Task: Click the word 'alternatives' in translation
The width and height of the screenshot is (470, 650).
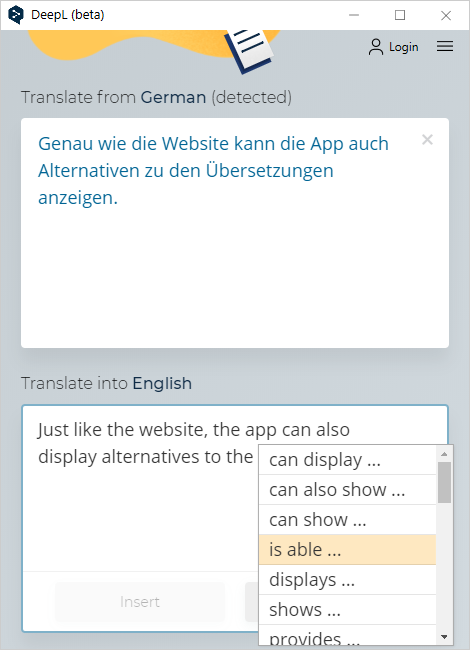Action: click(x=151, y=457)
